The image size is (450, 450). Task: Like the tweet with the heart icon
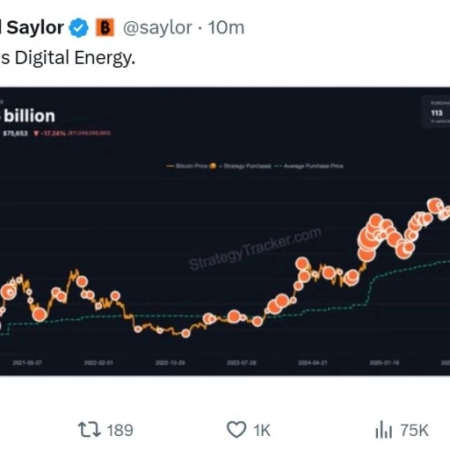tap(236, 429)
